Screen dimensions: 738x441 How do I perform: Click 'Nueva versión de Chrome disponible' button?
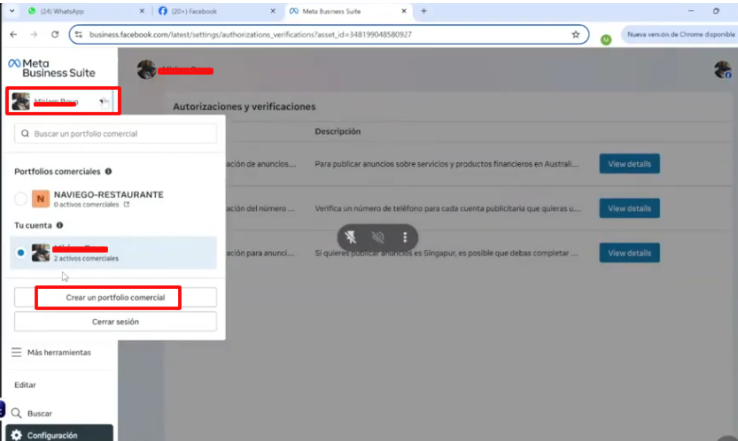(680, 34)
